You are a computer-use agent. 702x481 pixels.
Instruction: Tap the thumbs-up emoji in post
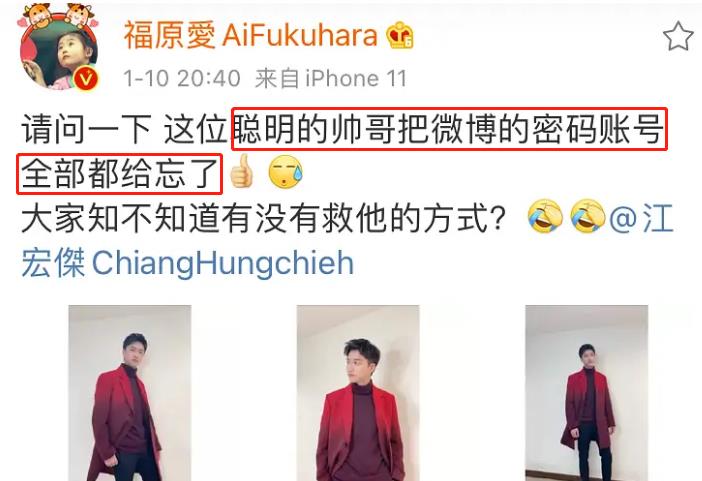[241, 171]
